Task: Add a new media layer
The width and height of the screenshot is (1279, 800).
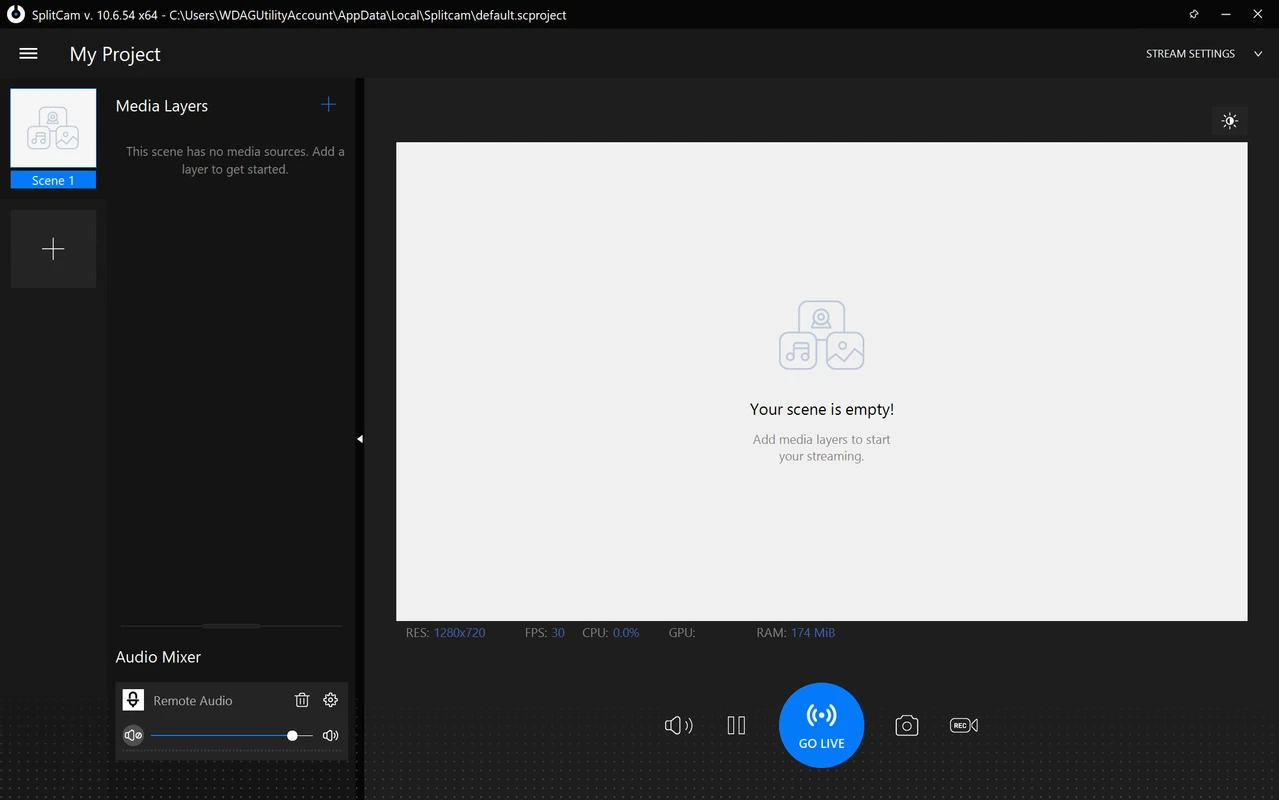Action: (328, 105)
